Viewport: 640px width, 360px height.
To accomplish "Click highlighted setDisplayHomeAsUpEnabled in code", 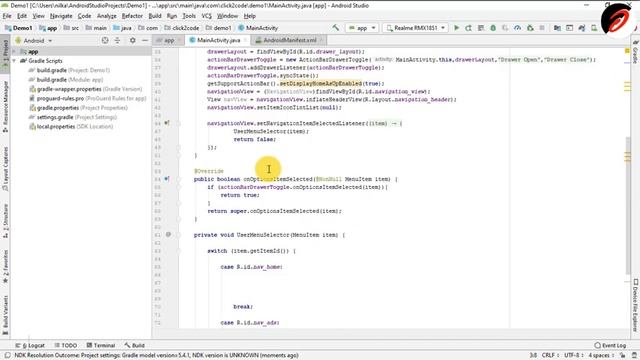I will click(x=320, y=83).
